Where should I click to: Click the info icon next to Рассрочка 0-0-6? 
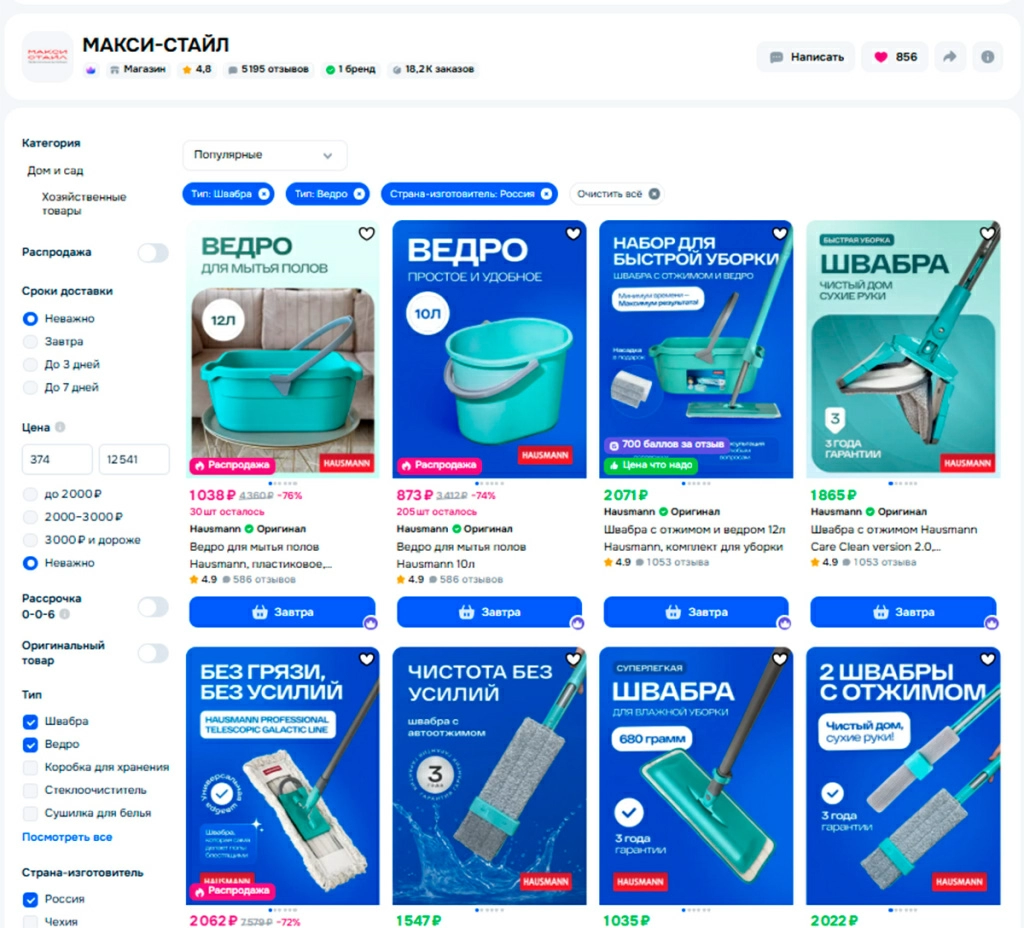(x=65, y=614)
